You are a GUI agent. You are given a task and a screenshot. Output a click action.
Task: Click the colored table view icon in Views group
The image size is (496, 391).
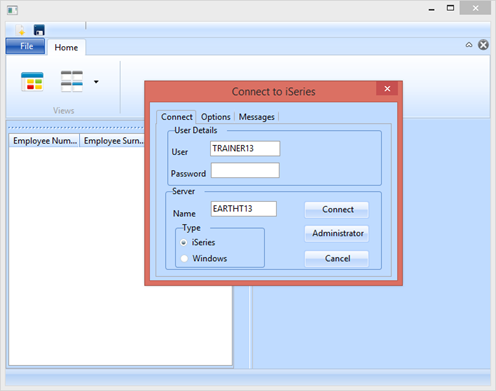pyautogui.click(x=32, y=81)
